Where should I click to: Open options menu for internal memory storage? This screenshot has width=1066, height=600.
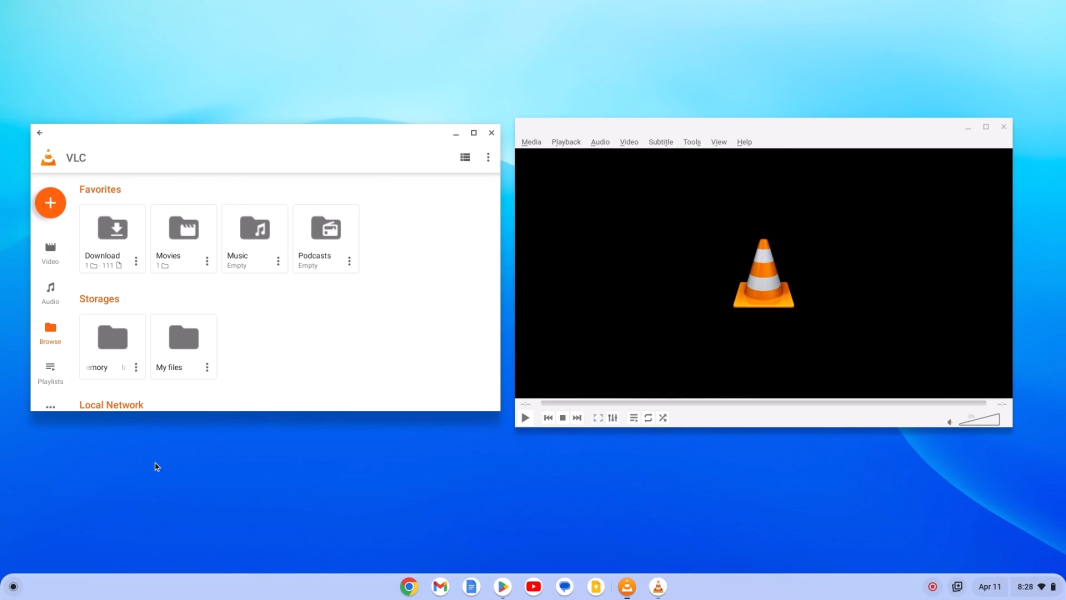click(x=136, y=367)
